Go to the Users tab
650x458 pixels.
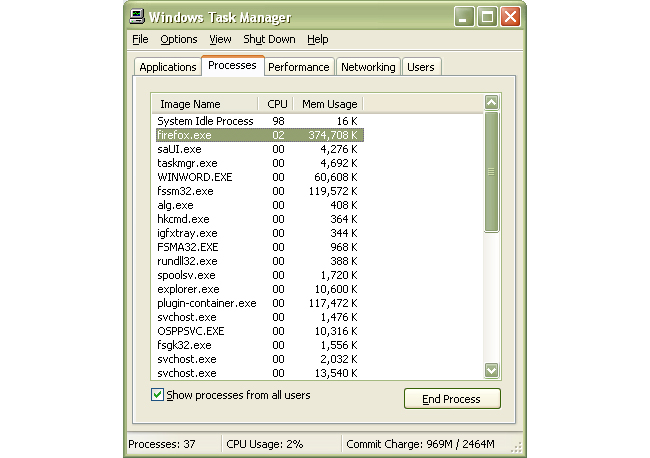pos(421,67)
